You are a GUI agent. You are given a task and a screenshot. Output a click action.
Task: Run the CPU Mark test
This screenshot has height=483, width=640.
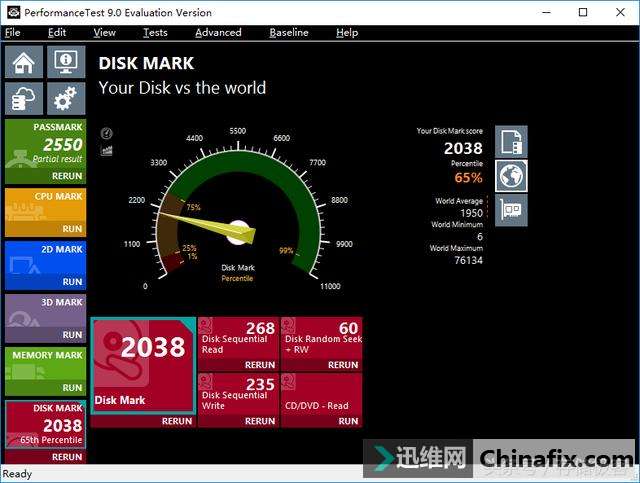[x=72, y=229]
